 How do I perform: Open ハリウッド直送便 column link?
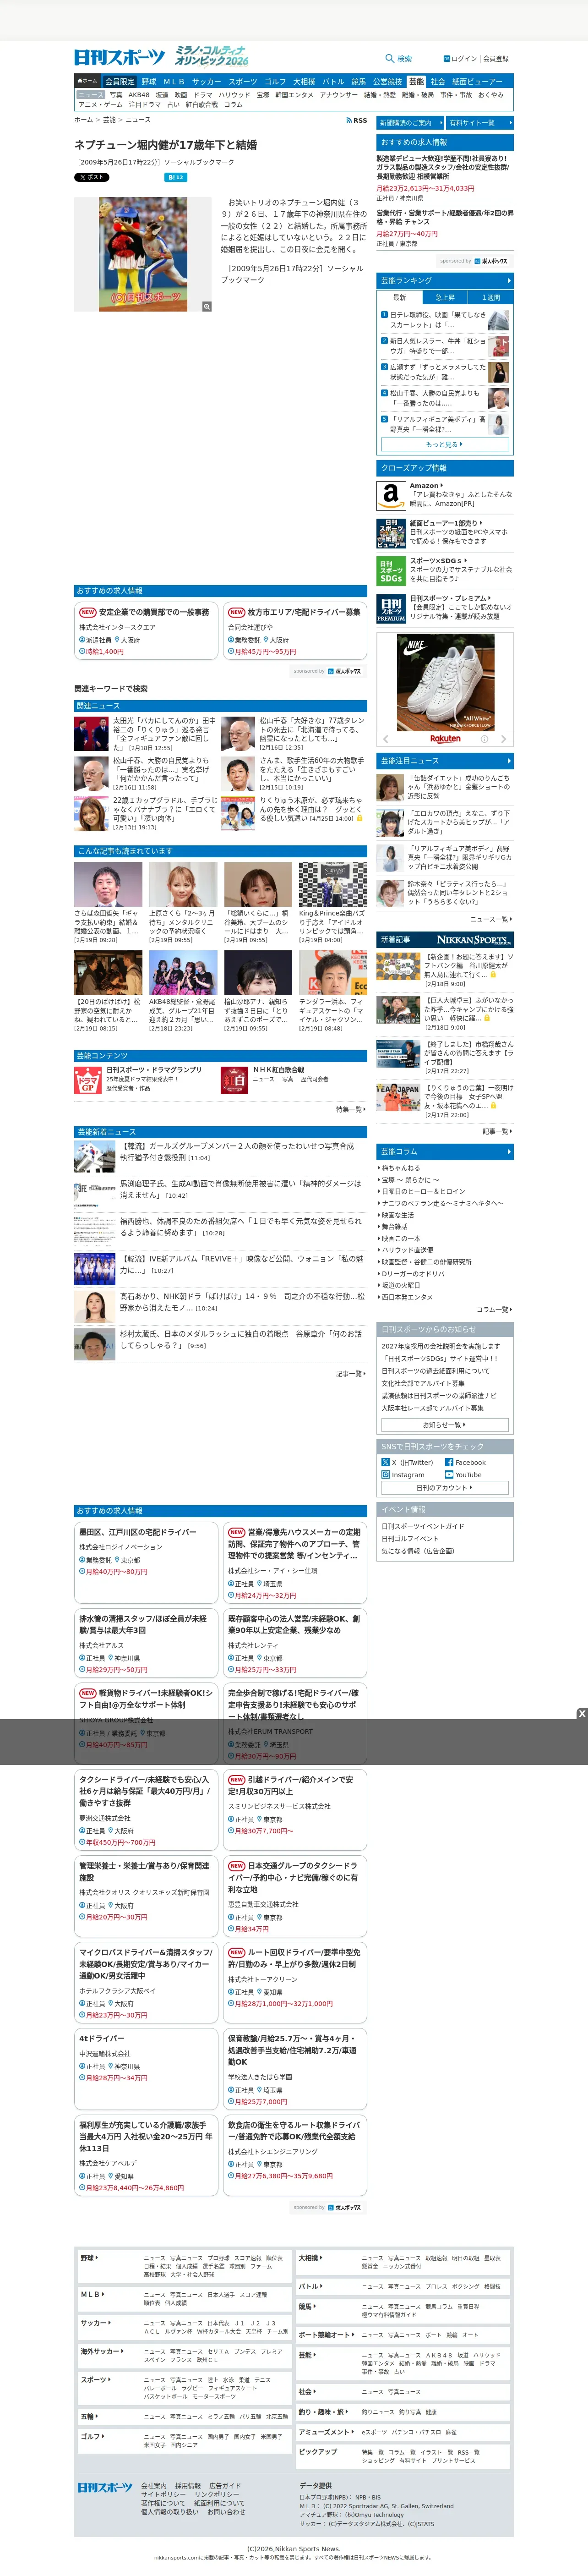[407, 1250]
